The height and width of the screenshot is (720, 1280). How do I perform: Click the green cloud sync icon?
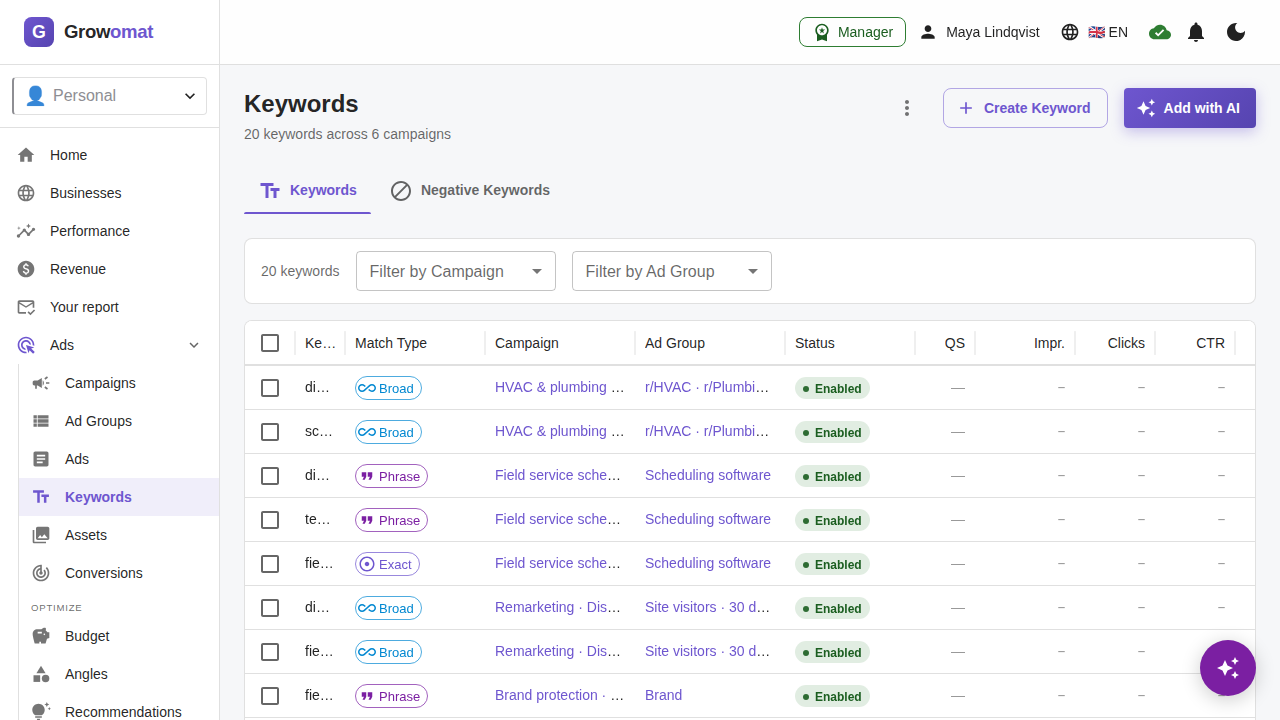(1160, 32)
